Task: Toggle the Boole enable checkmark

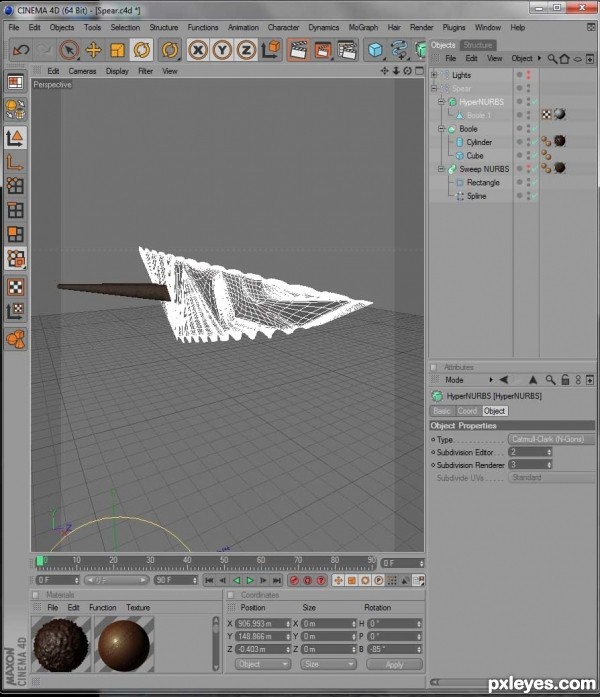Action: click(x=535, y=129)
